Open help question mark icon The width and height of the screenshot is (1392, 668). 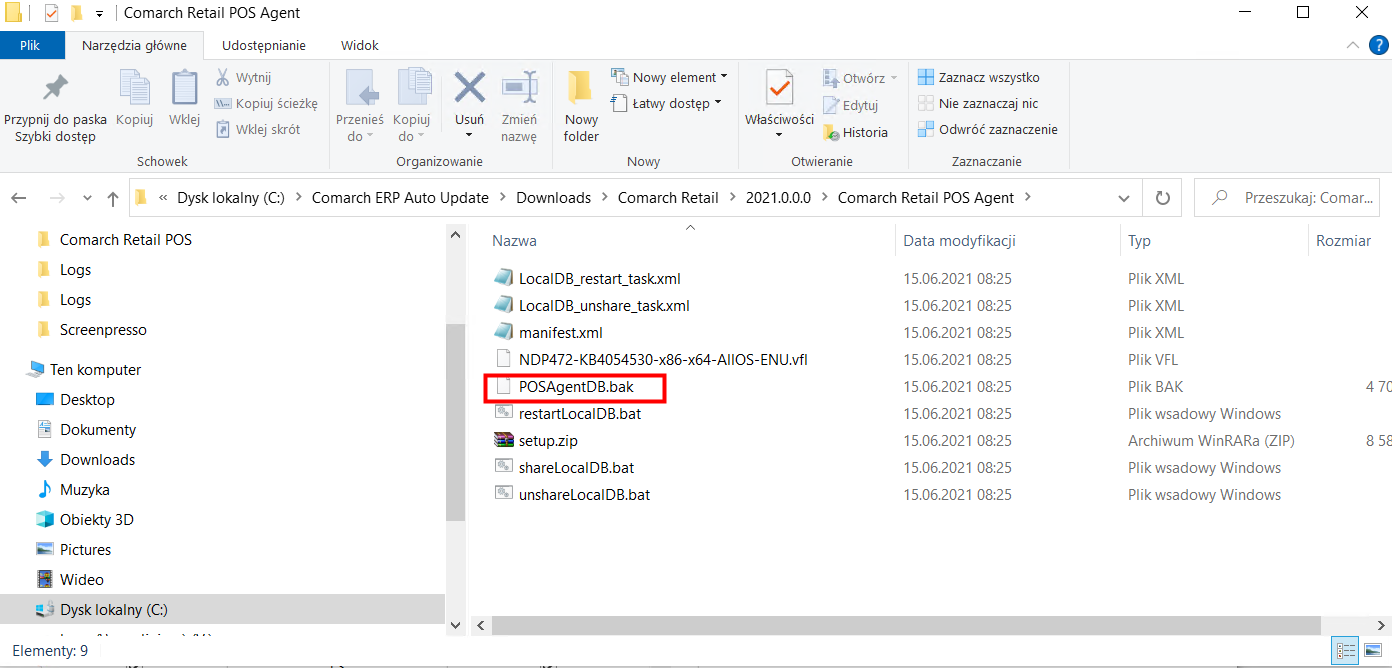(1377, 45)
